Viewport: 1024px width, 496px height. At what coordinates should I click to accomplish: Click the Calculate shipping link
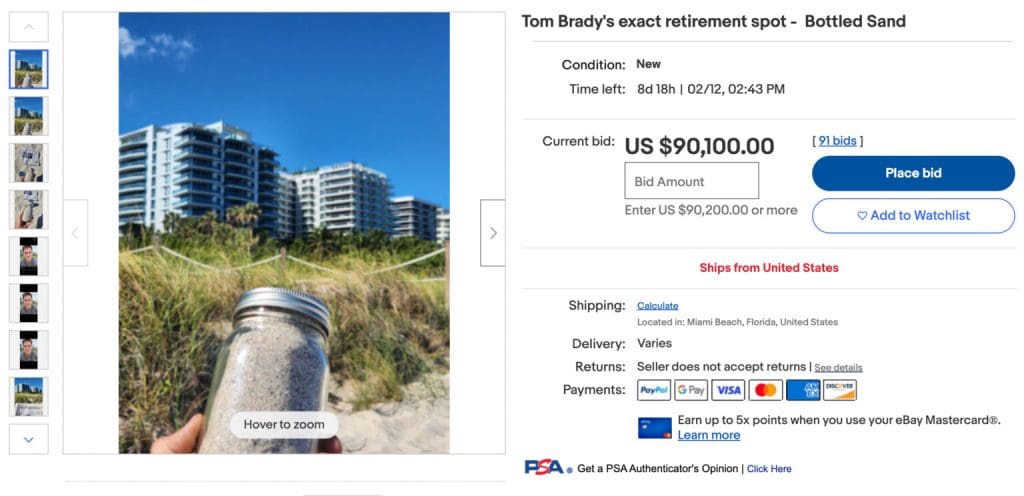[657, 306]
